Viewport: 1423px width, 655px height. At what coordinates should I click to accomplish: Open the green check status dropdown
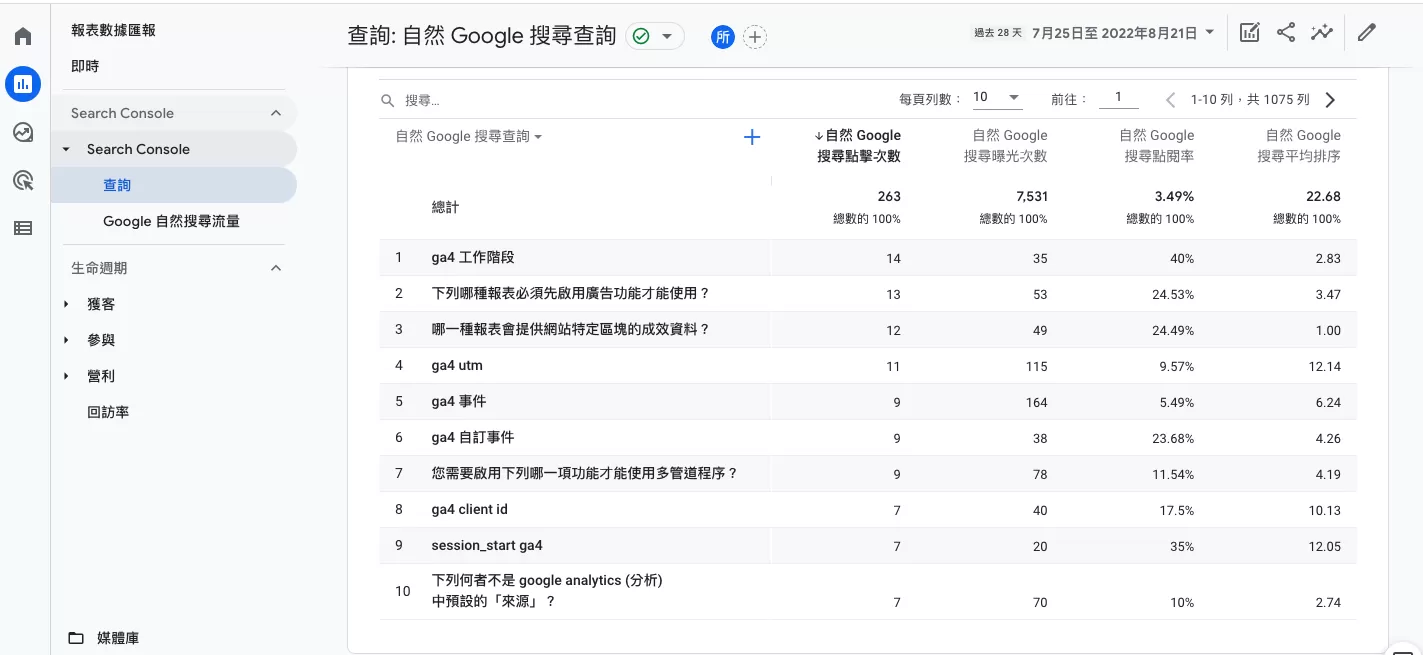click(x=655, y=36)
